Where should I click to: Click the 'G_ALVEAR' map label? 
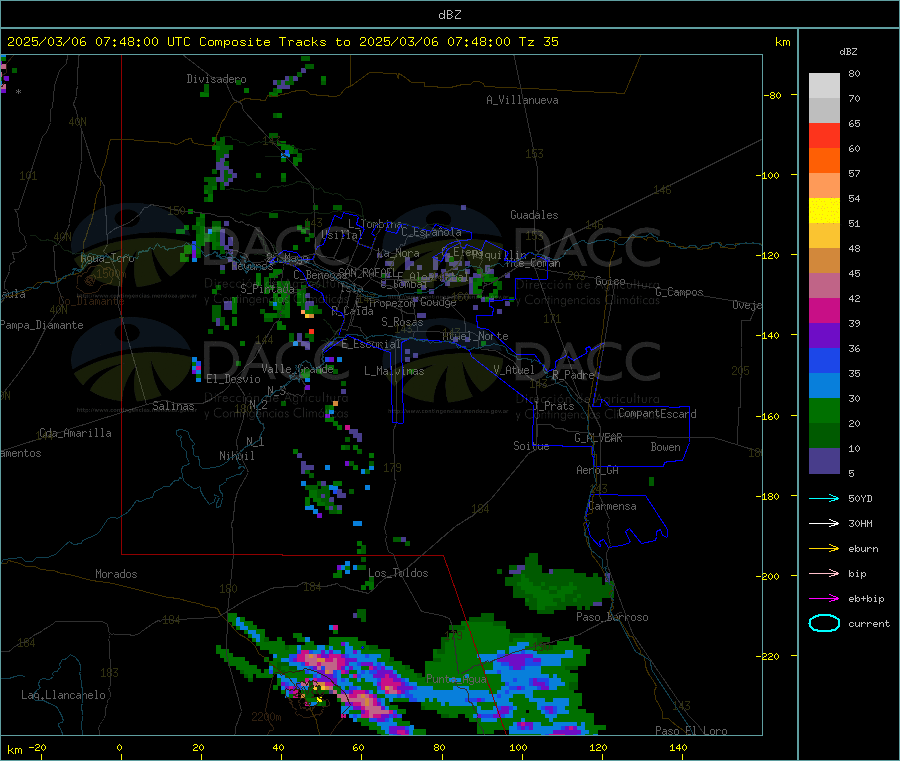coord(598,437)
